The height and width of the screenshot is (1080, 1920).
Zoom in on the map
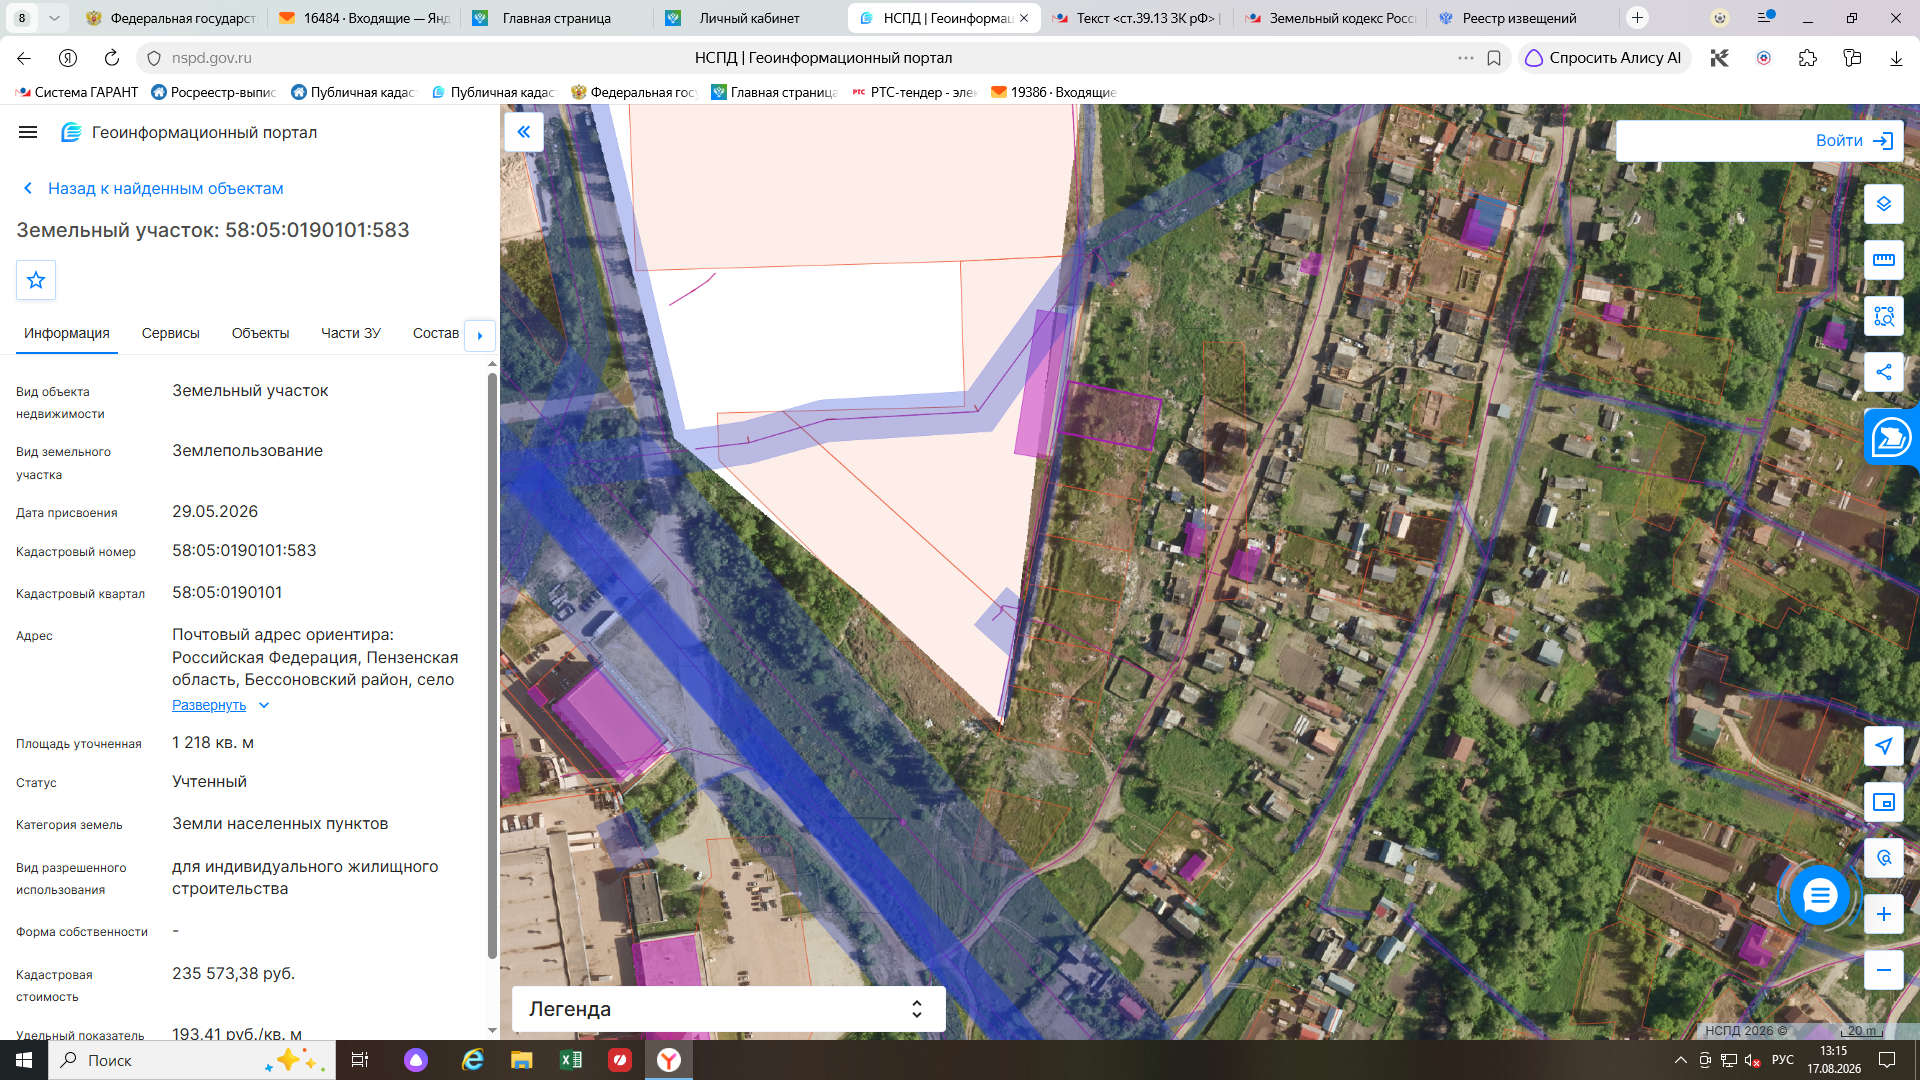click(1883, 914)
